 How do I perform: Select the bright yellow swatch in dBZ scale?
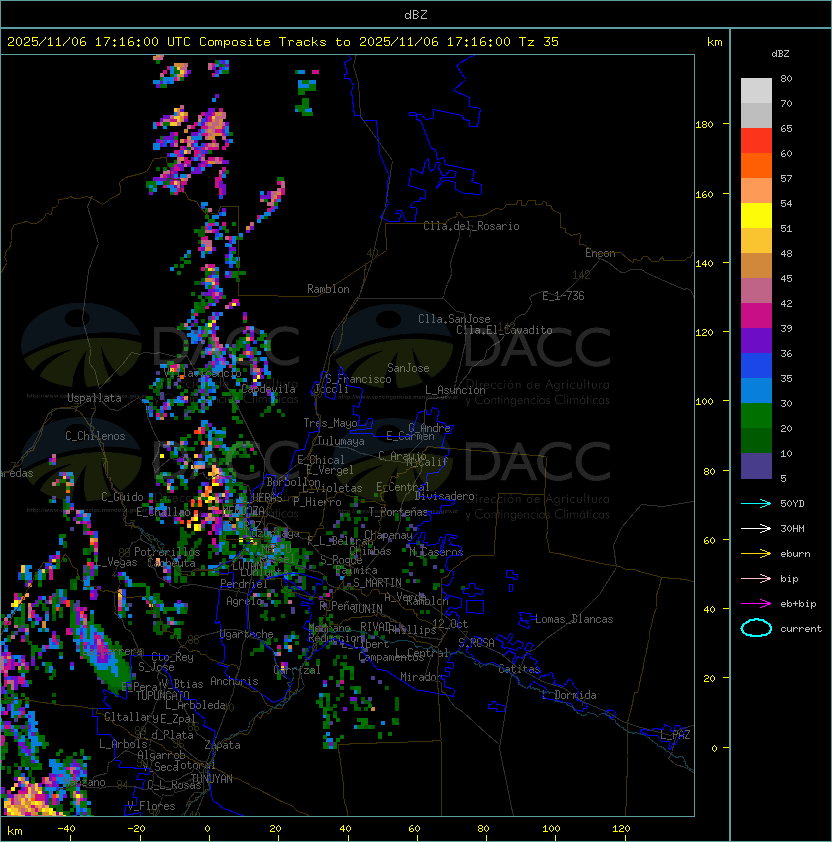[756, 216]
